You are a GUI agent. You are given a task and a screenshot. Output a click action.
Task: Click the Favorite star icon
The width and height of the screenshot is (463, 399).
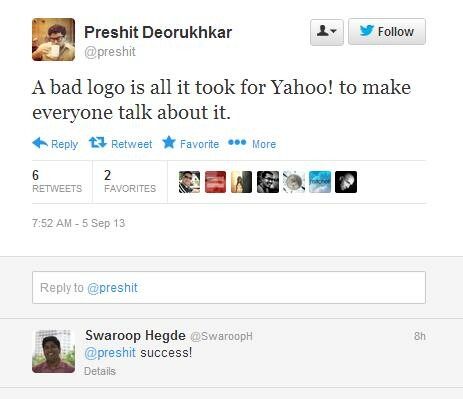pyautogui.click(x=169, y=143)
